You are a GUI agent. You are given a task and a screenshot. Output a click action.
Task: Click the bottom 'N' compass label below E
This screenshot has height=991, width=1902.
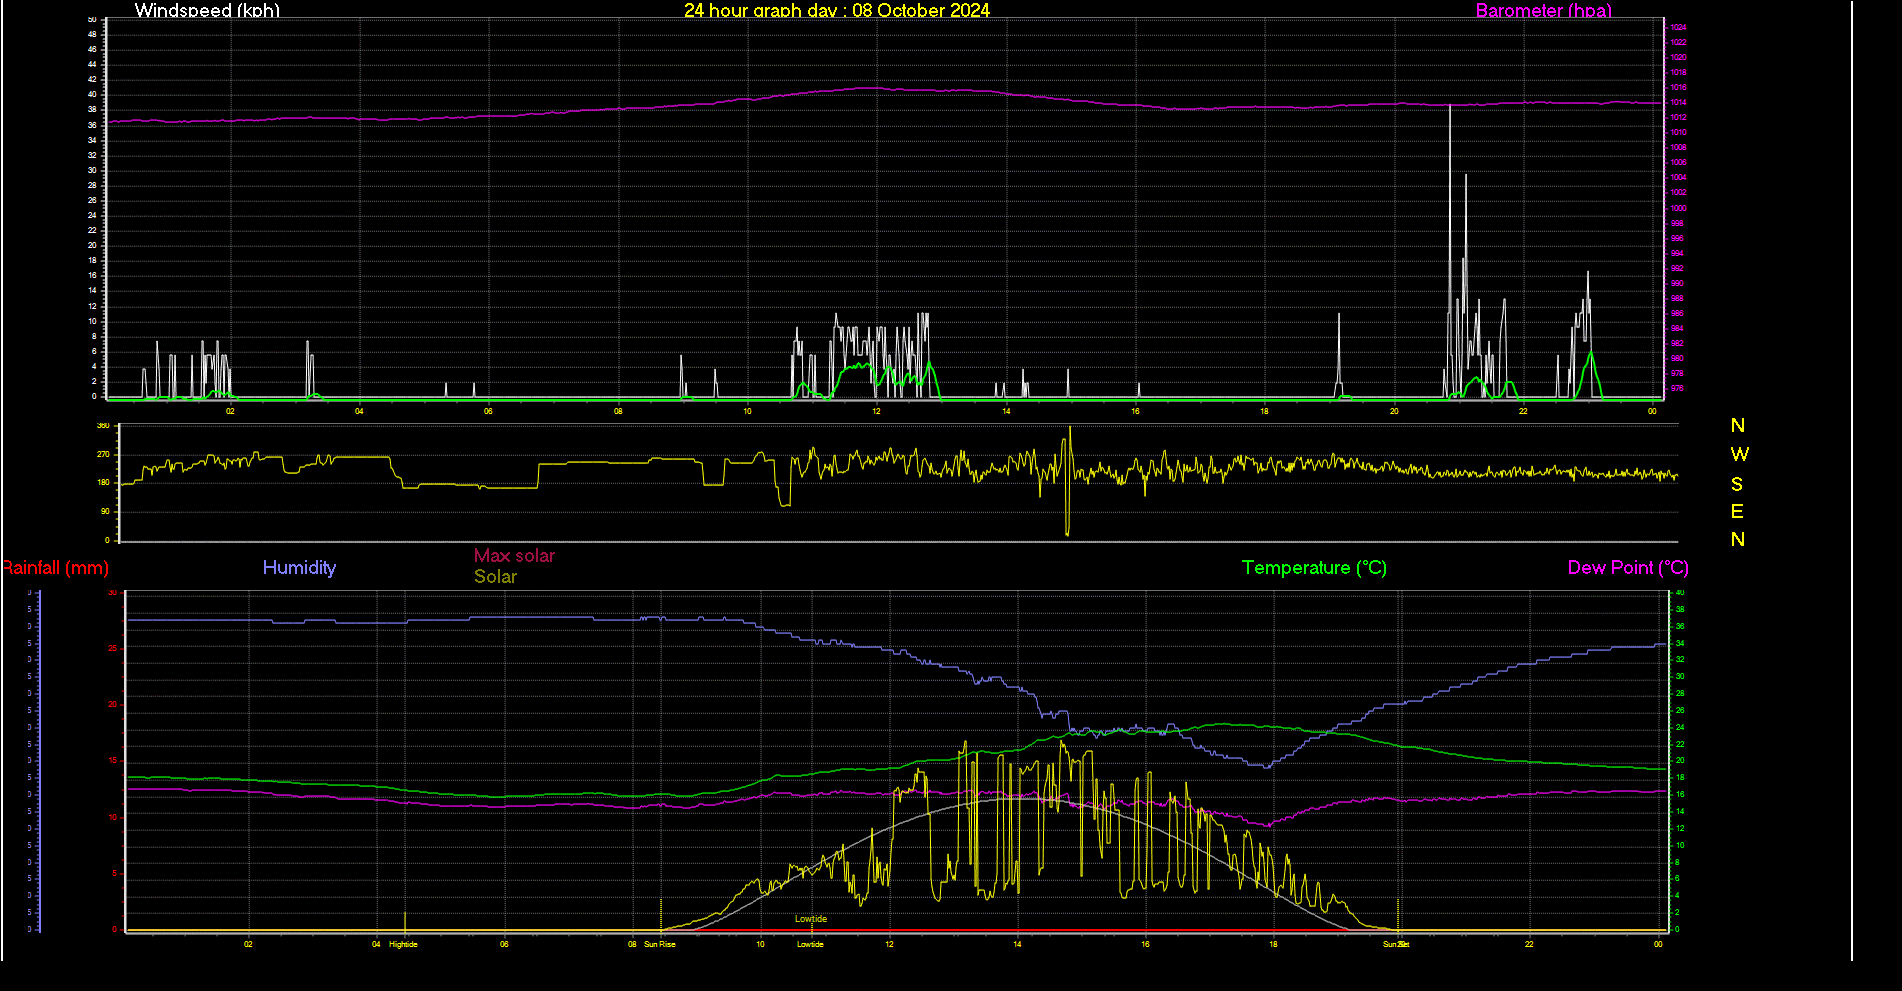(x=1738, y=539)
